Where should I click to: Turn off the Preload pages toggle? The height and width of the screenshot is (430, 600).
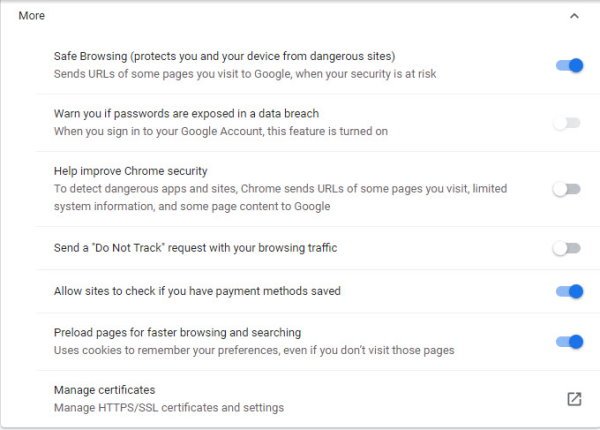pos(568,341)
